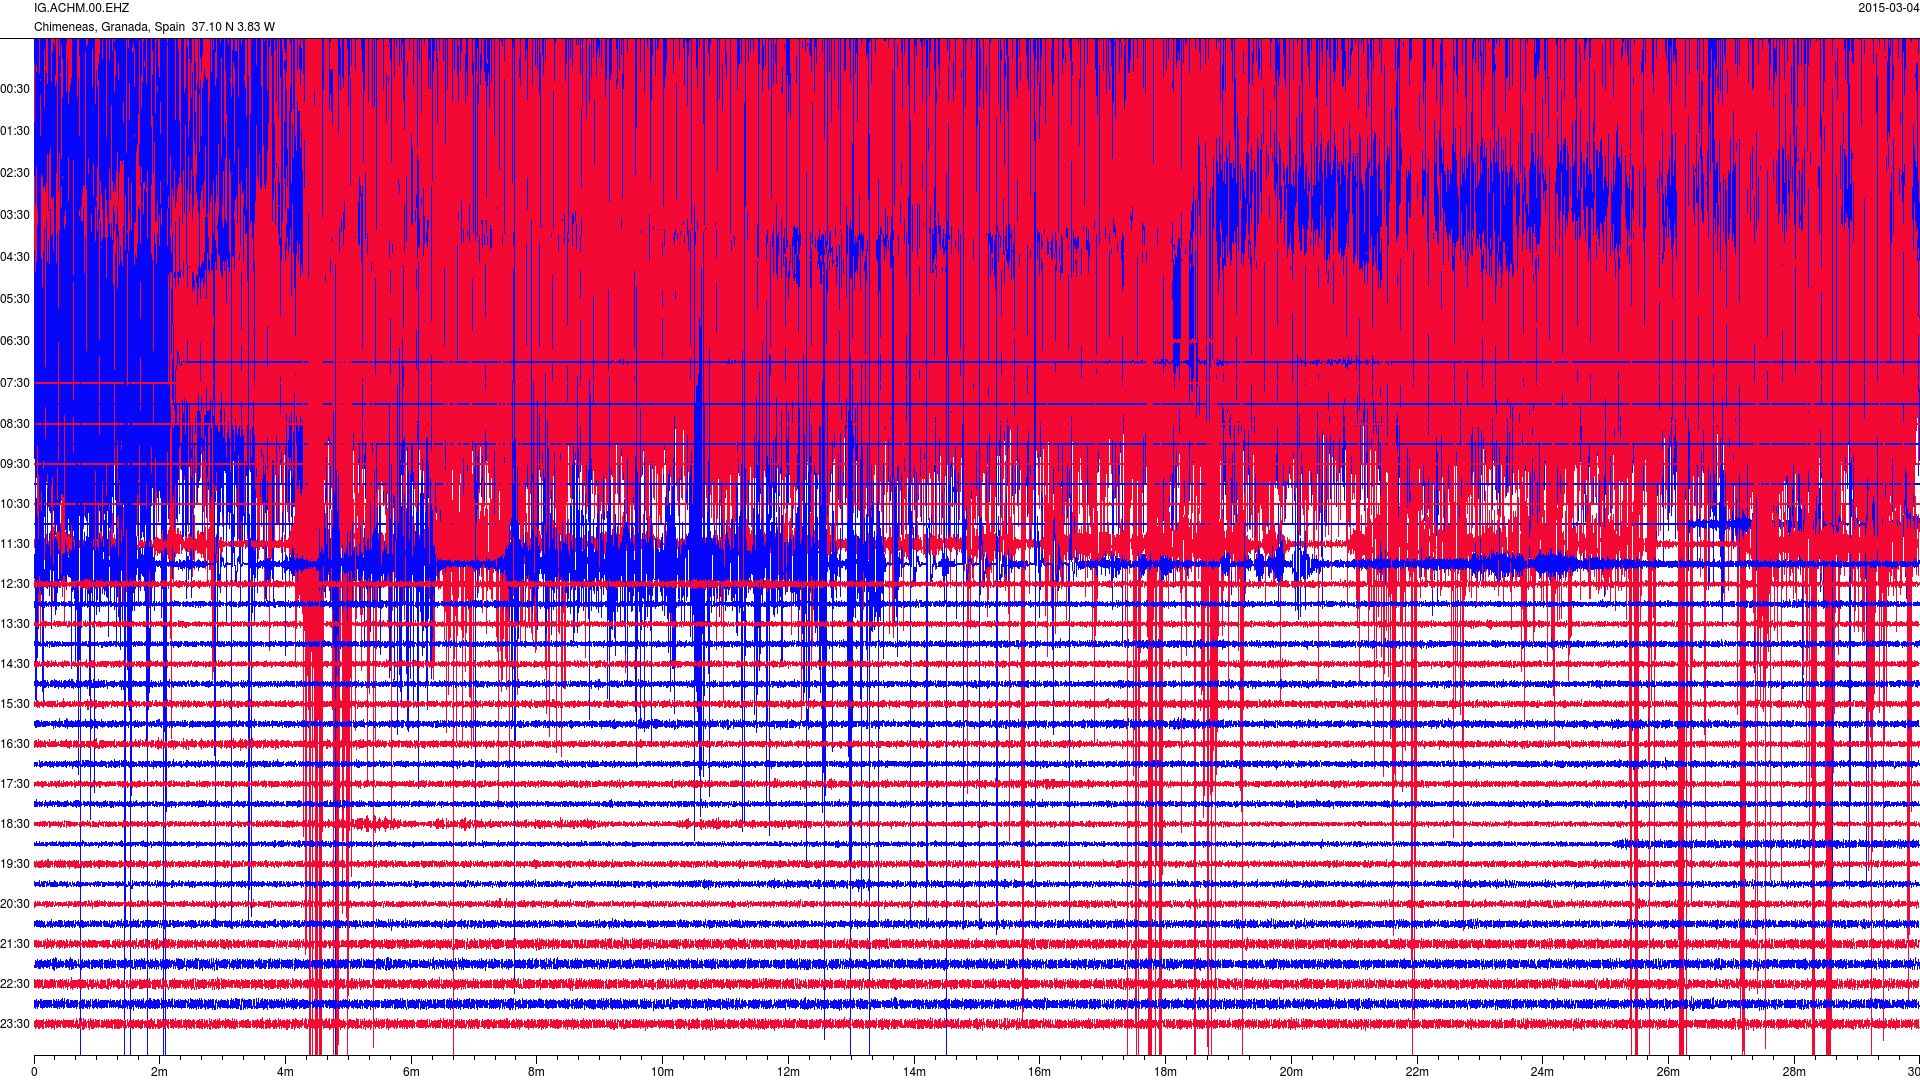The image size is (1920, 1080).
Task: Click the 22:30 time label
Action: point(15,984)
